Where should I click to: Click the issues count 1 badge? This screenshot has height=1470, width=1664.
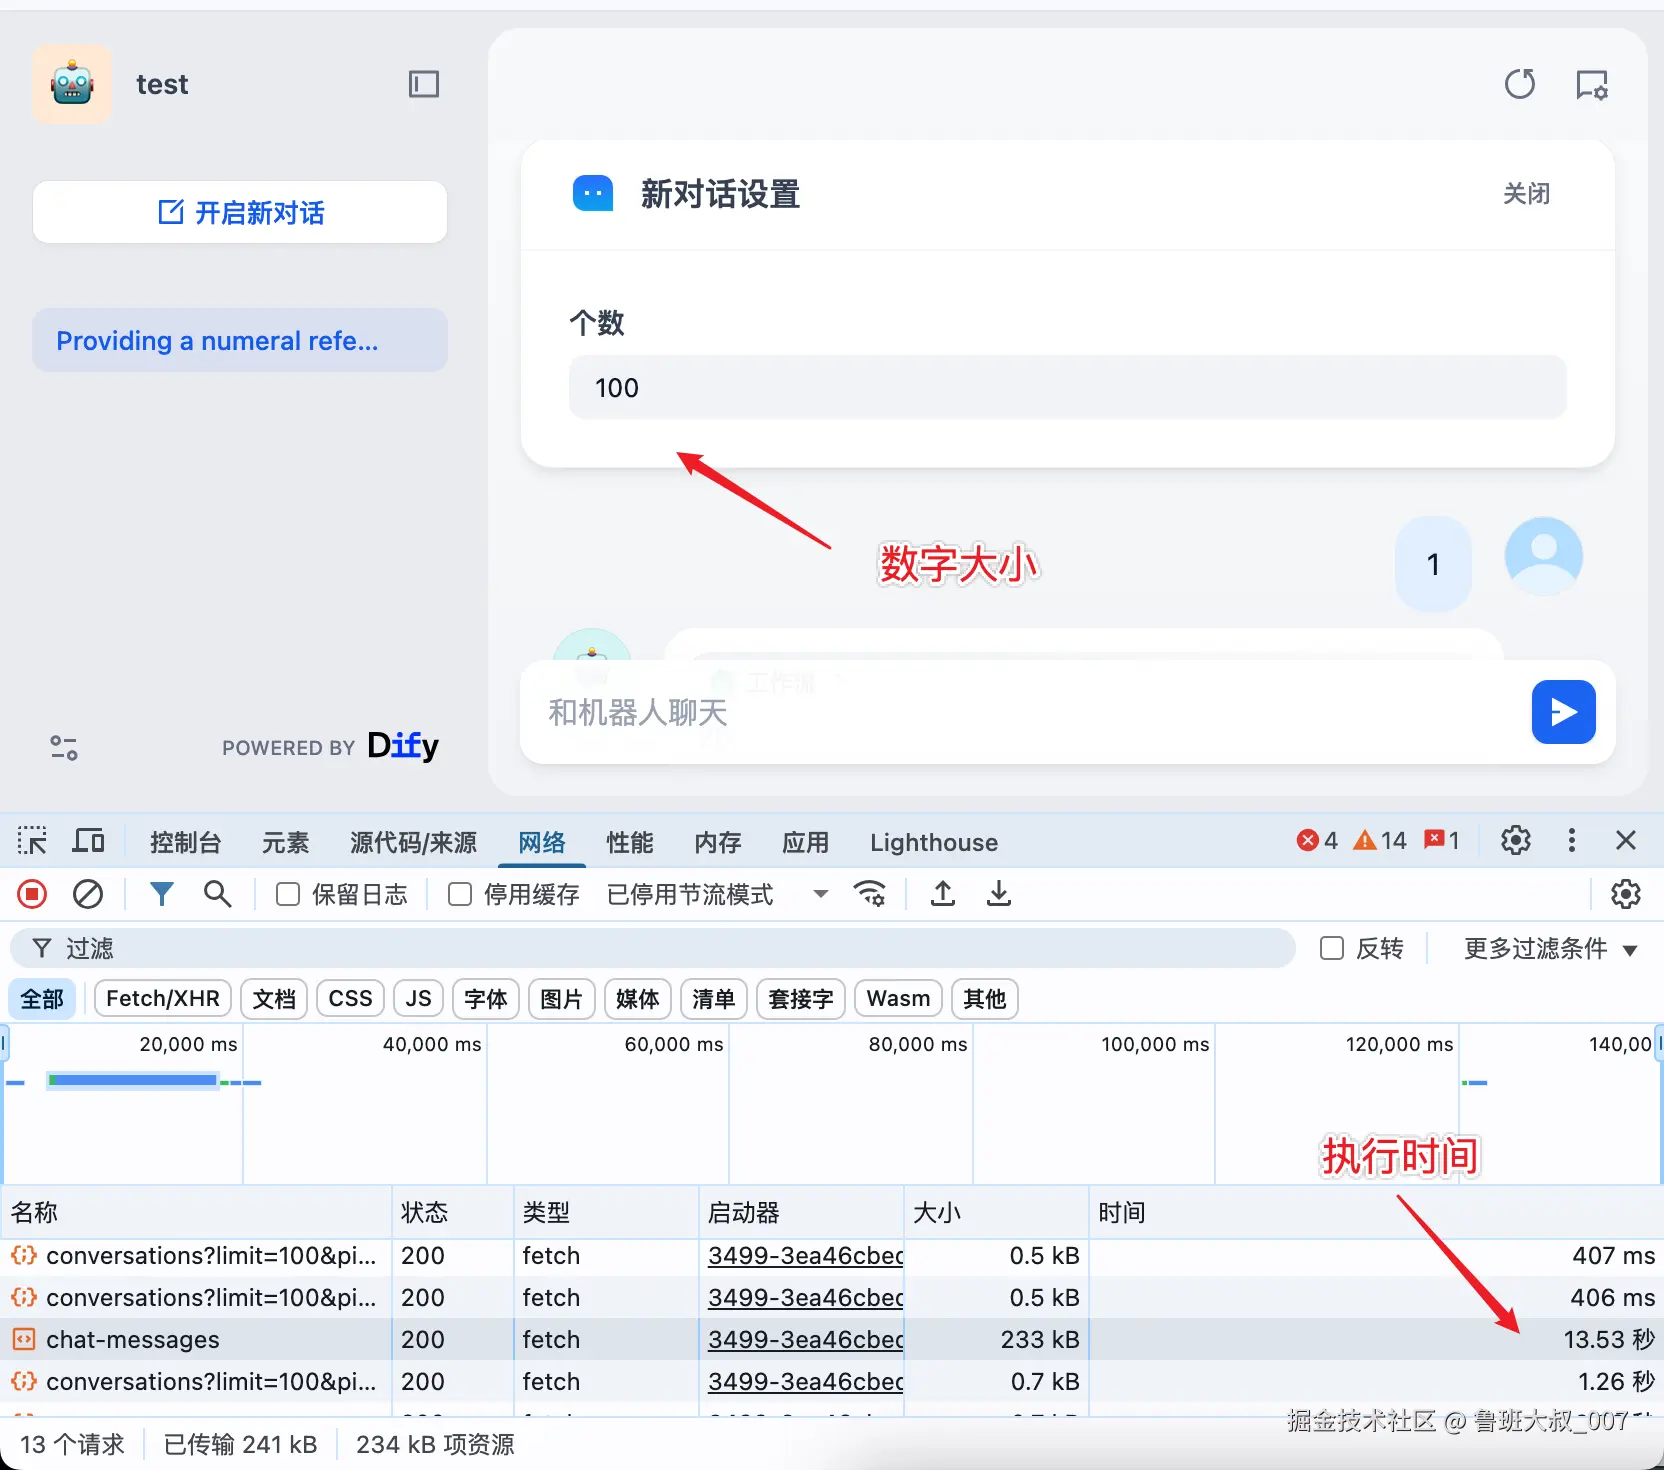pos(1442,840)
